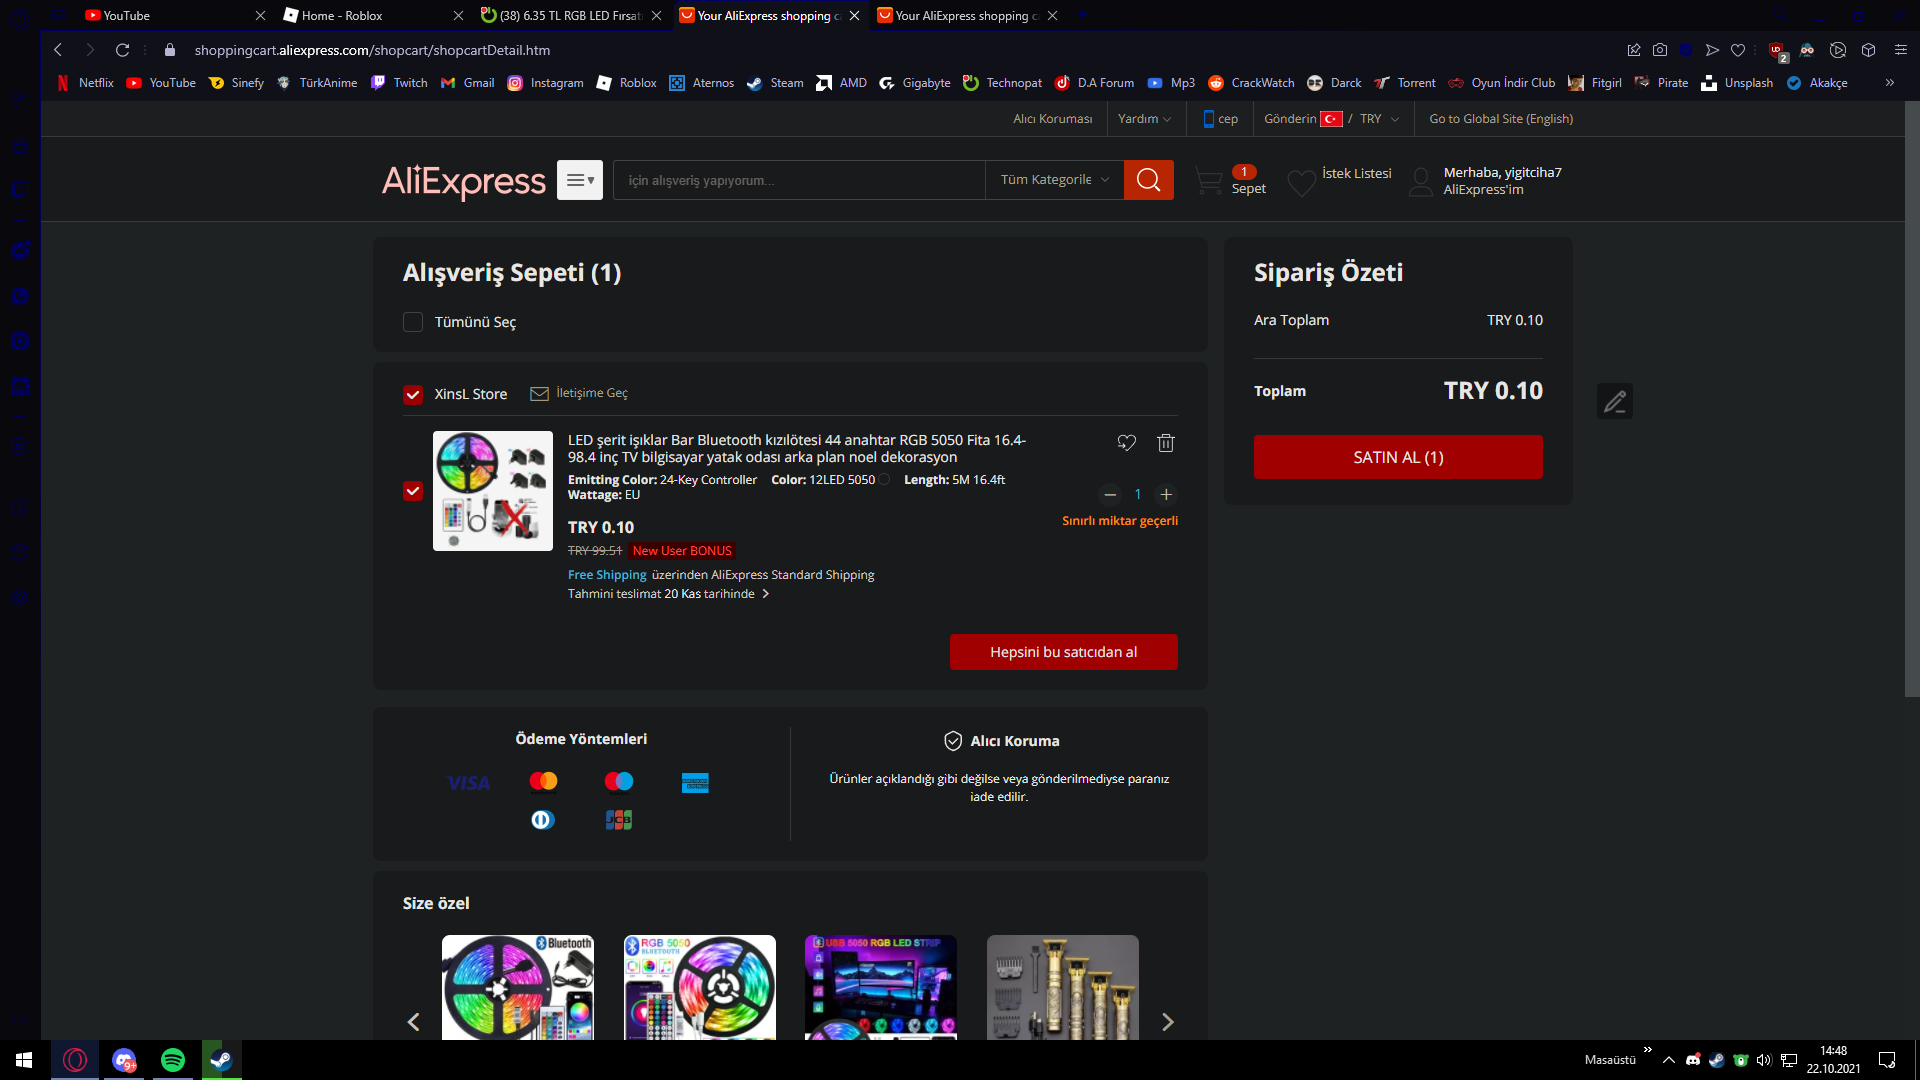This screenshot has height=1080, width=1920.
Task: Open the shopping cart icon in header
Action: pyautogui.click(x=1209, y=181)
